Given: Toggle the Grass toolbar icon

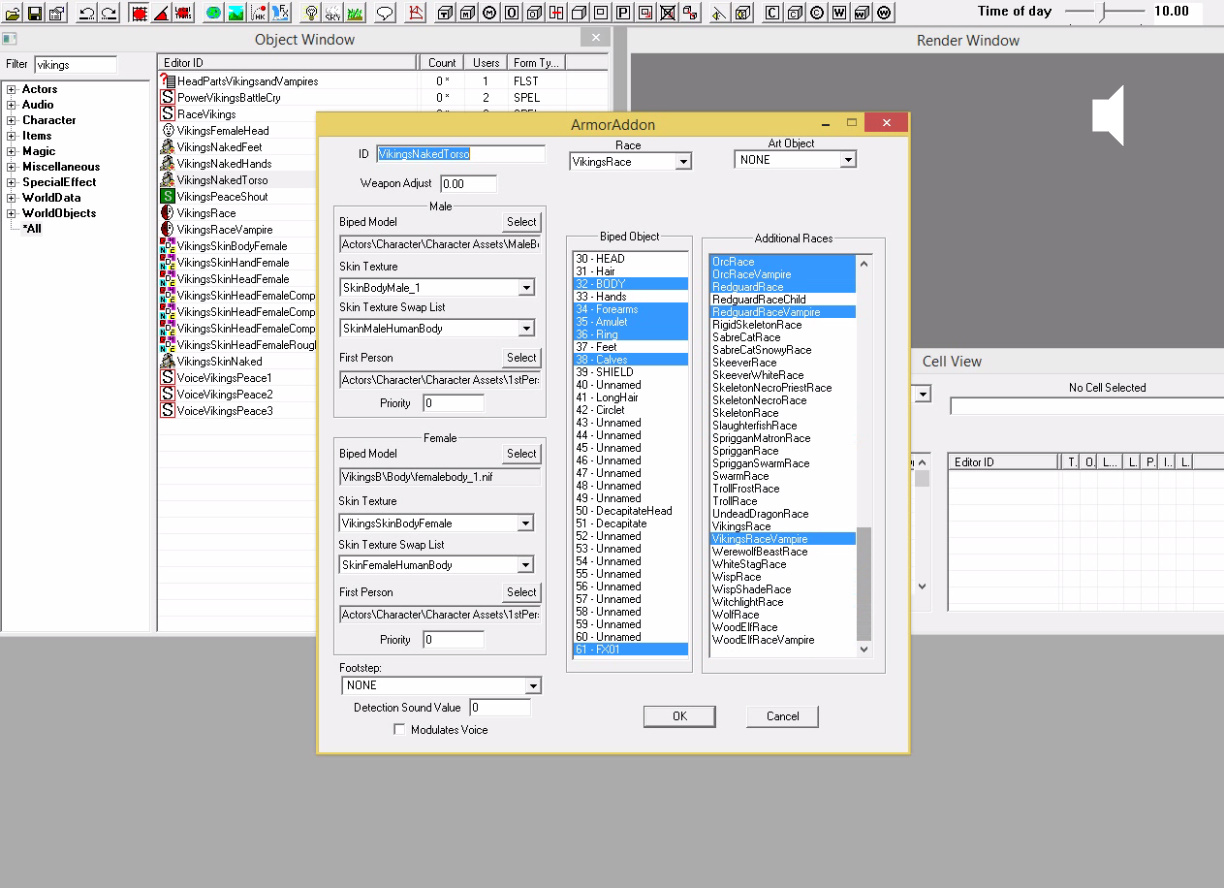Looking at the screenshot, I should coord(355,13).
